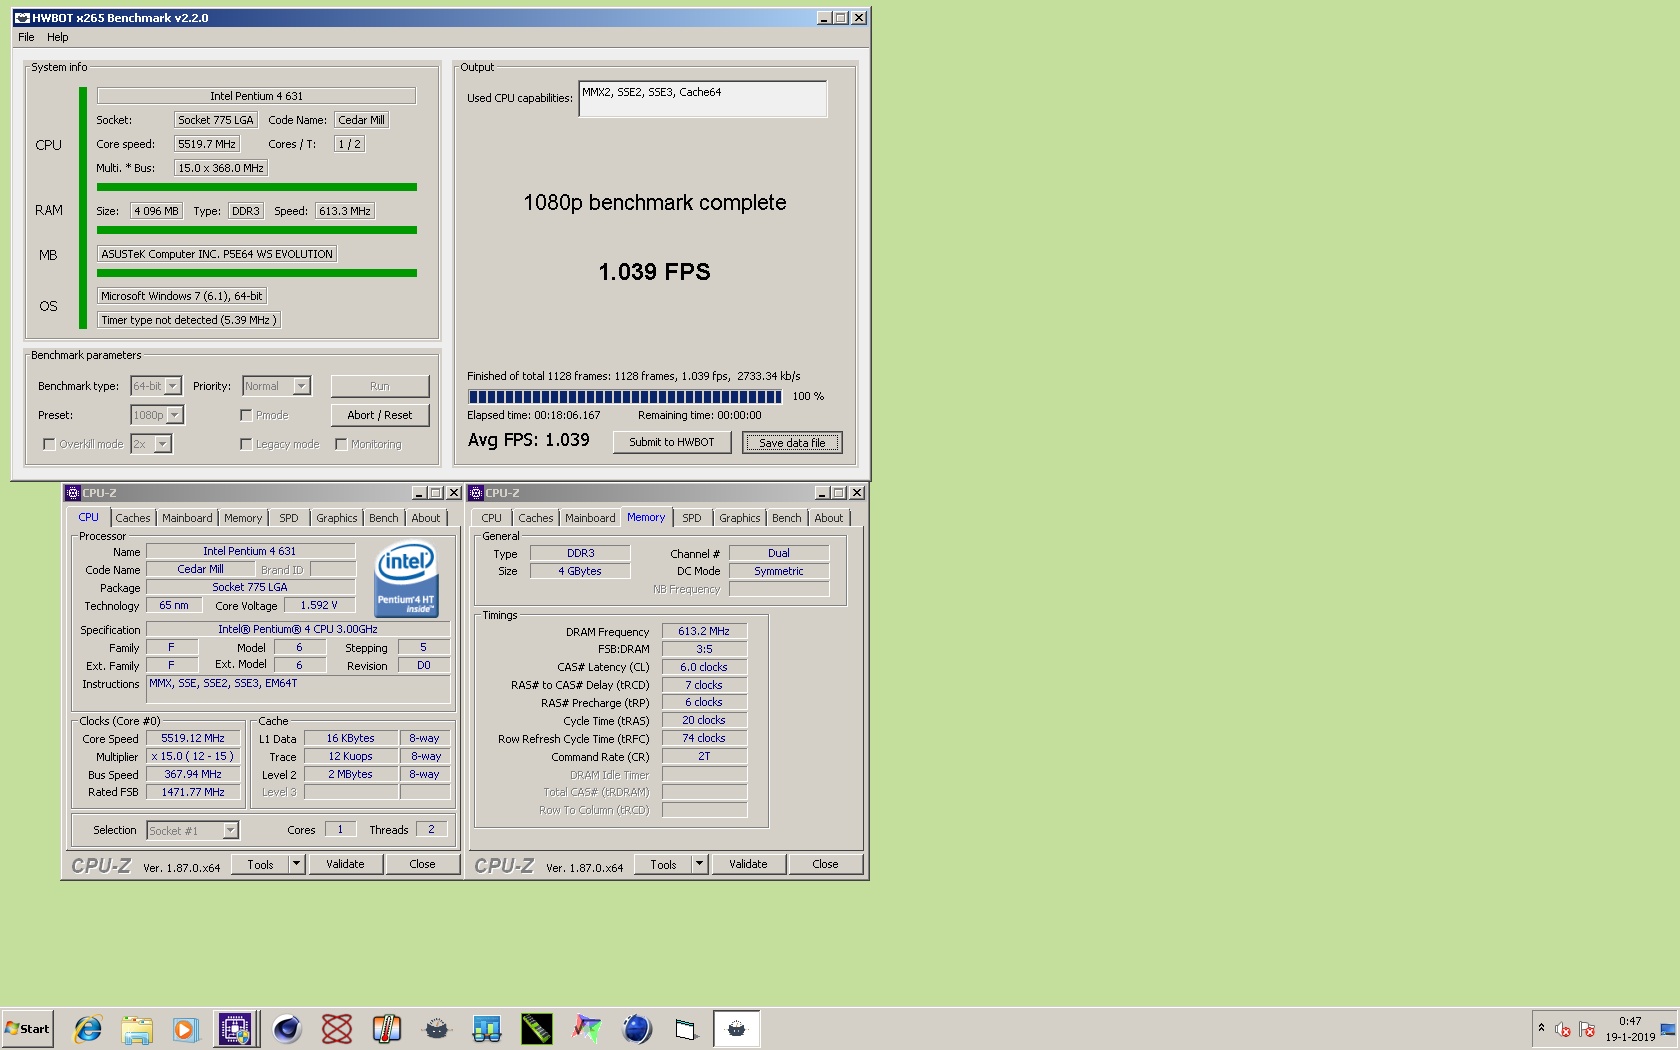This screenshot has width=1680, height=1050.
Task: Switch to Bench tab in left CPU-Z
Action: 384,518
